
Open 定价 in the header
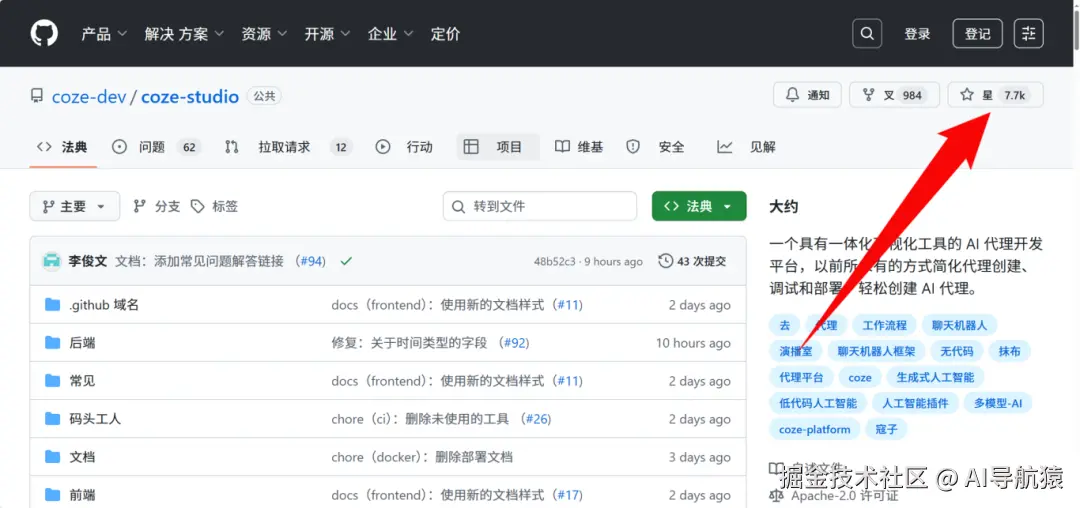[x=446, y=34]
